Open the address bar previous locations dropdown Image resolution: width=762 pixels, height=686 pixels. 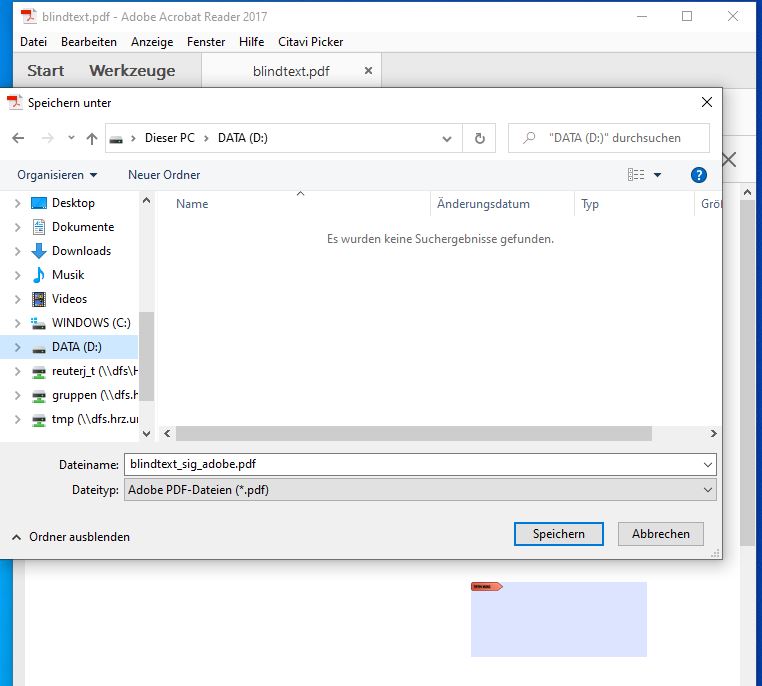coord(447,139)
